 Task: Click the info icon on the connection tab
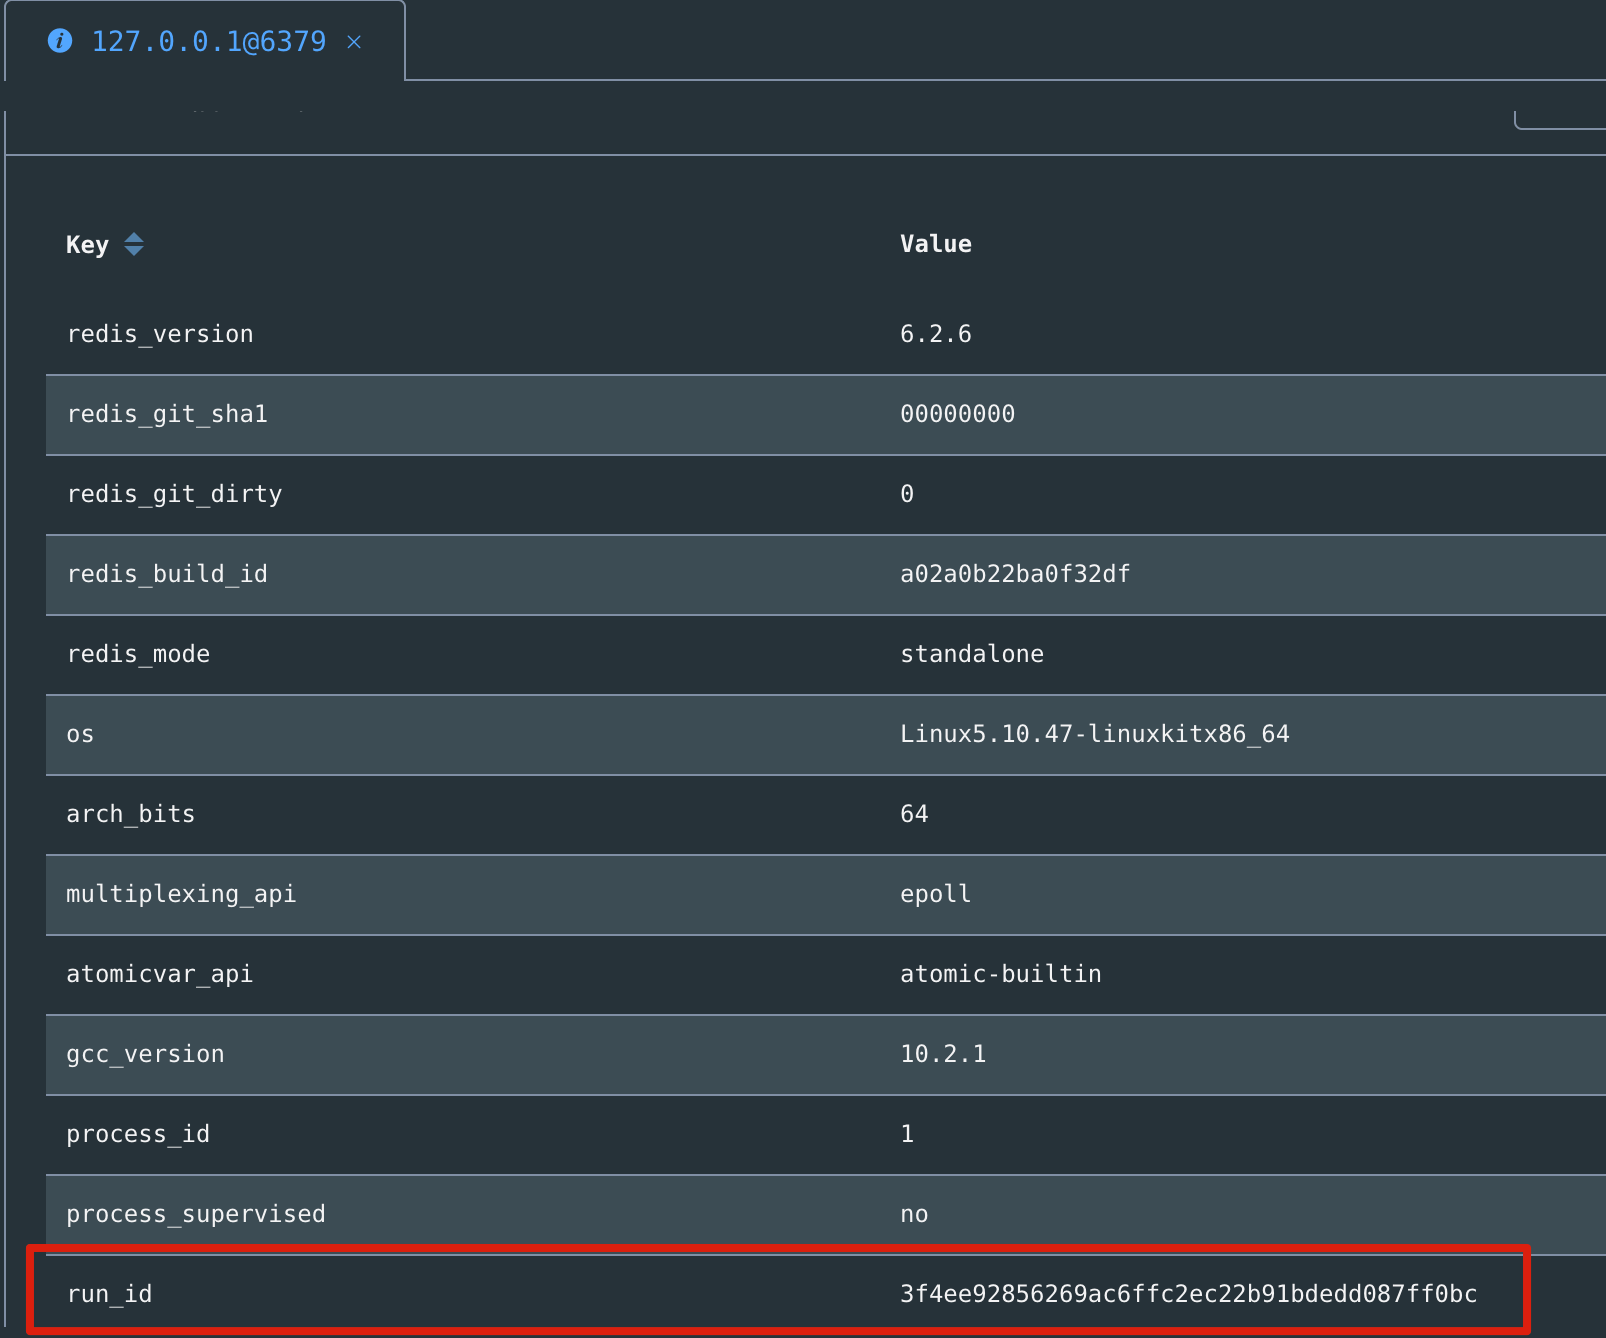click(x=60, y=41)
